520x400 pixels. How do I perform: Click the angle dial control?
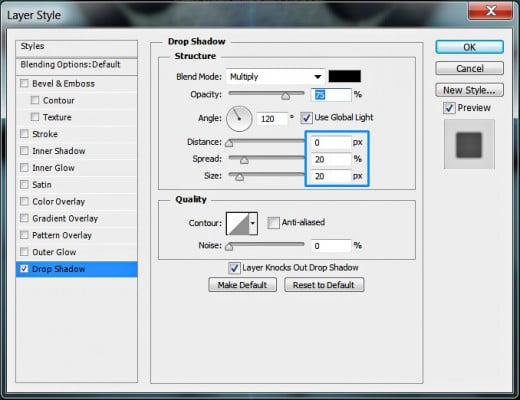pos(239,118)
